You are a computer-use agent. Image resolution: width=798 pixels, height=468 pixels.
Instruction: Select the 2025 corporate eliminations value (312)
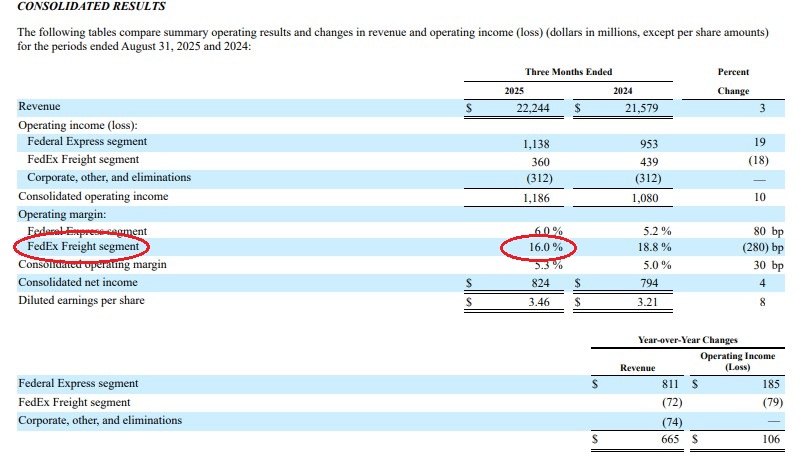point(539,178)
